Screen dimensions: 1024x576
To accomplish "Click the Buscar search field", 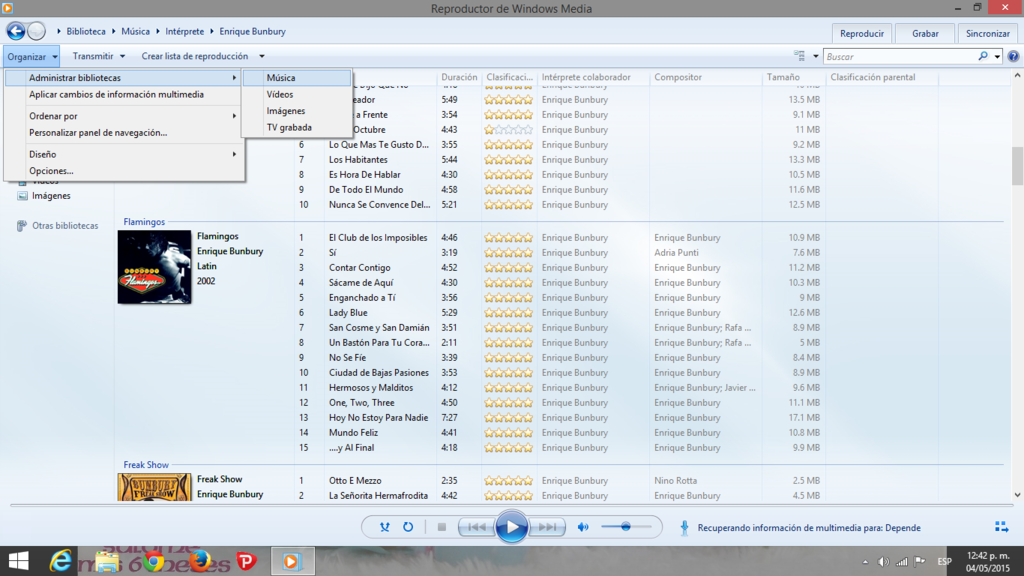I will tap(898, 57).
